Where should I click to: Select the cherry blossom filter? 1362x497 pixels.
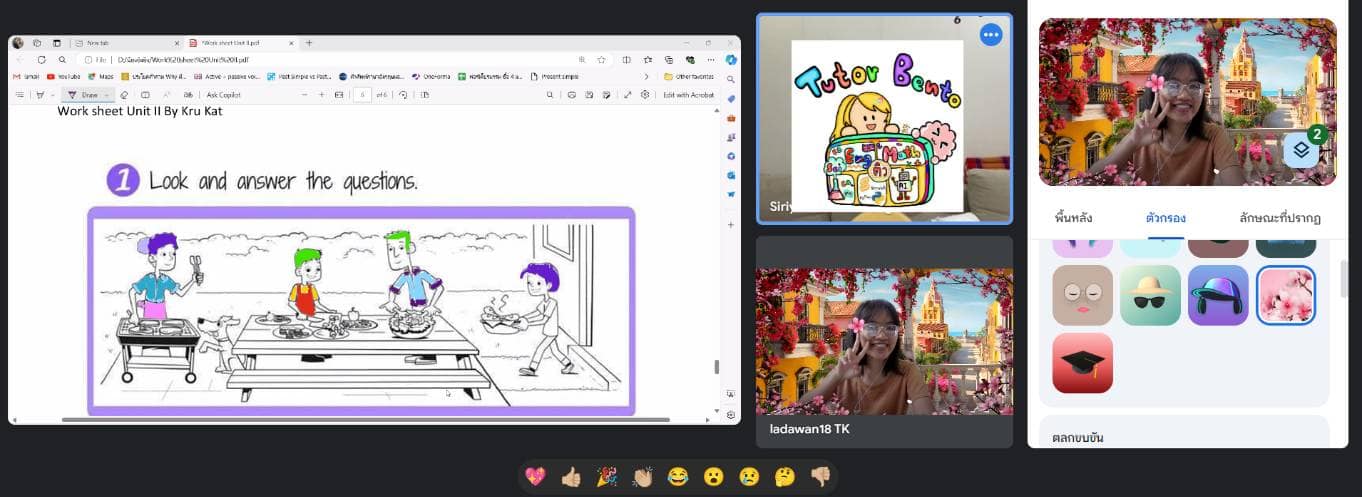[1286, 295]
